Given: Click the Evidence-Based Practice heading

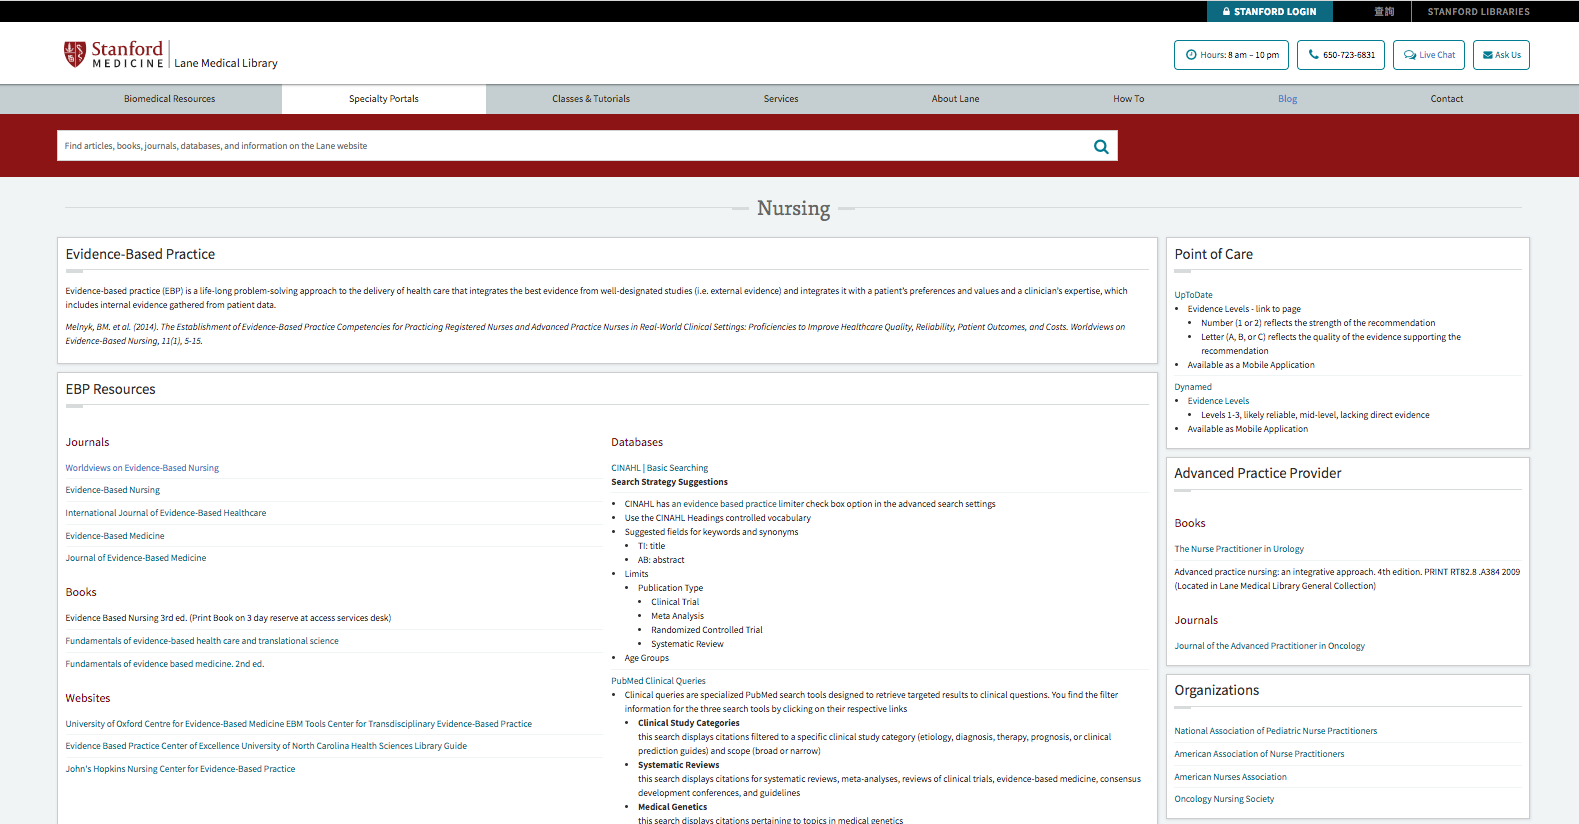Looking at the screenshot, I should (x=141, y=255).
